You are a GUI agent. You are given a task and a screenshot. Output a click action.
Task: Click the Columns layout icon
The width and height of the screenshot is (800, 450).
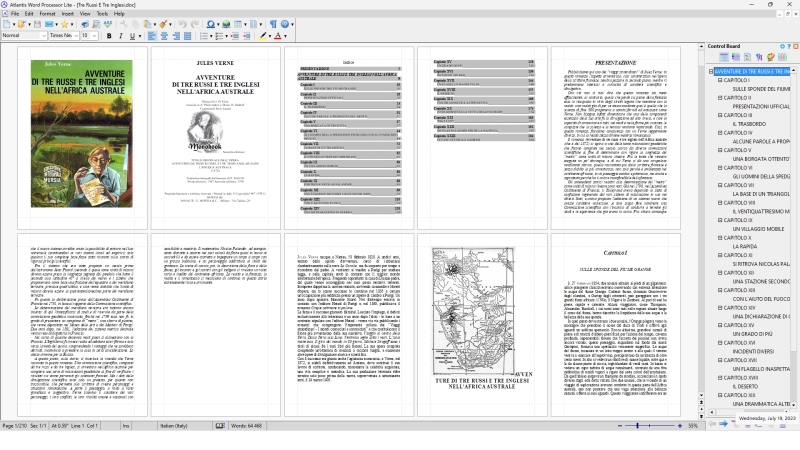(x=254, y=24)
